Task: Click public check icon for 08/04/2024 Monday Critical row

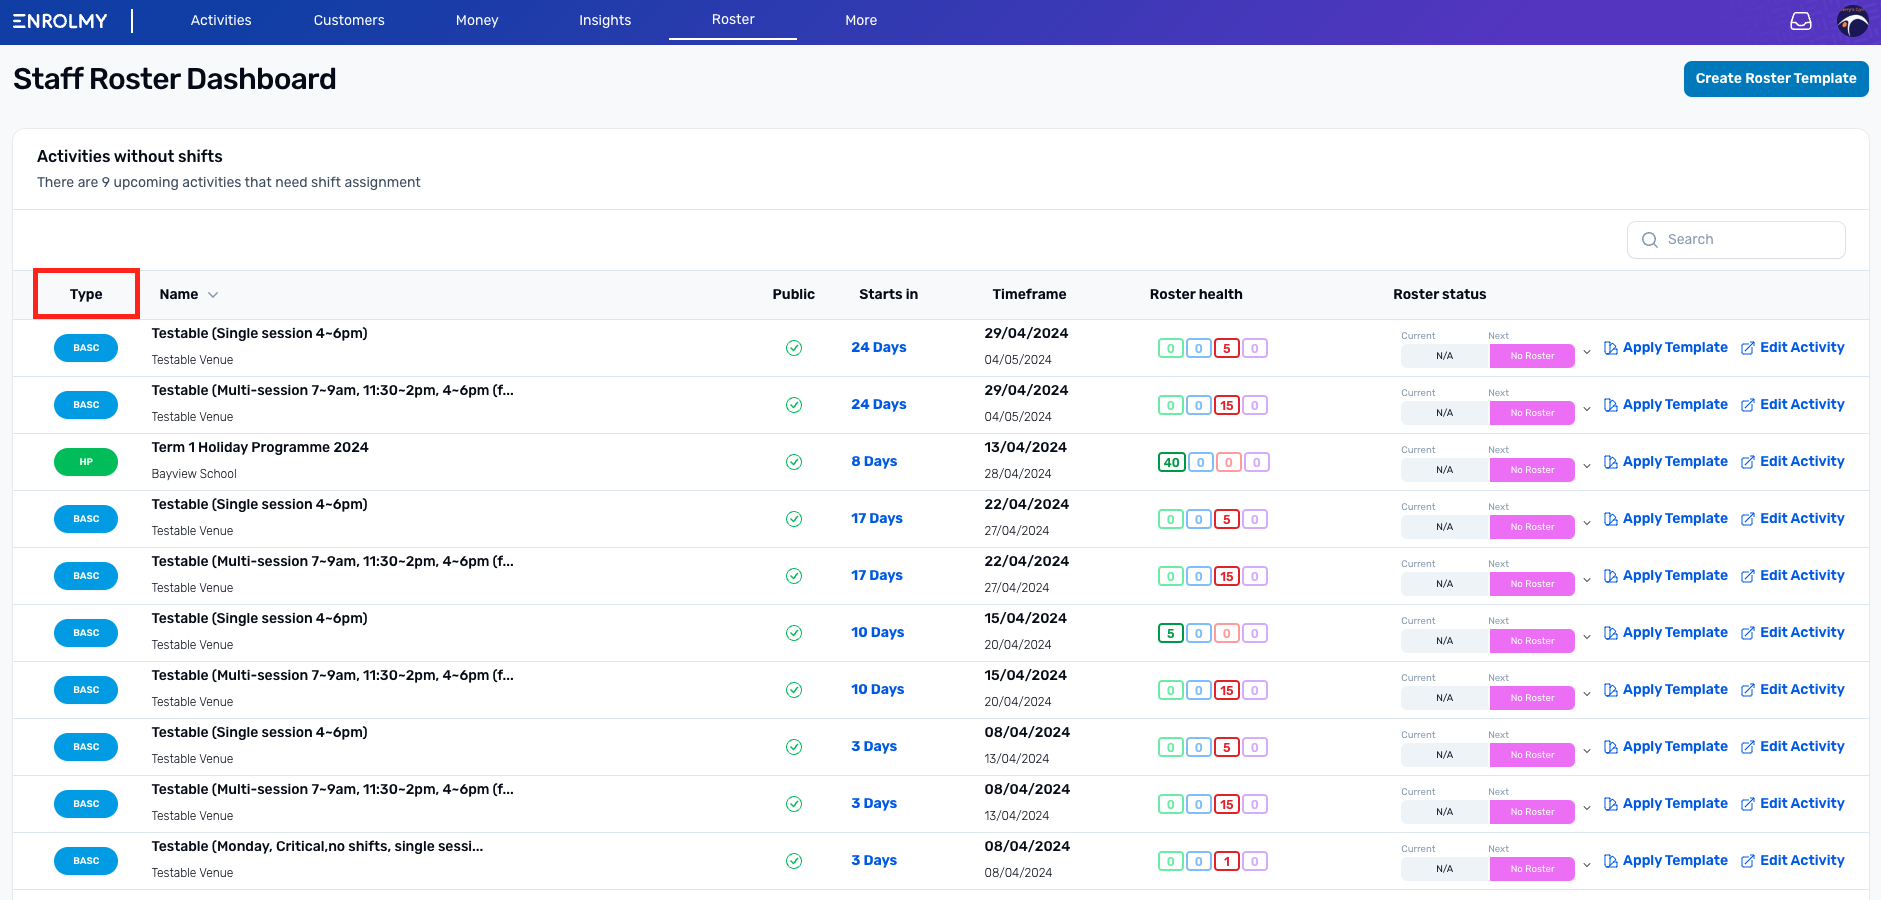Action: (794, 861)
